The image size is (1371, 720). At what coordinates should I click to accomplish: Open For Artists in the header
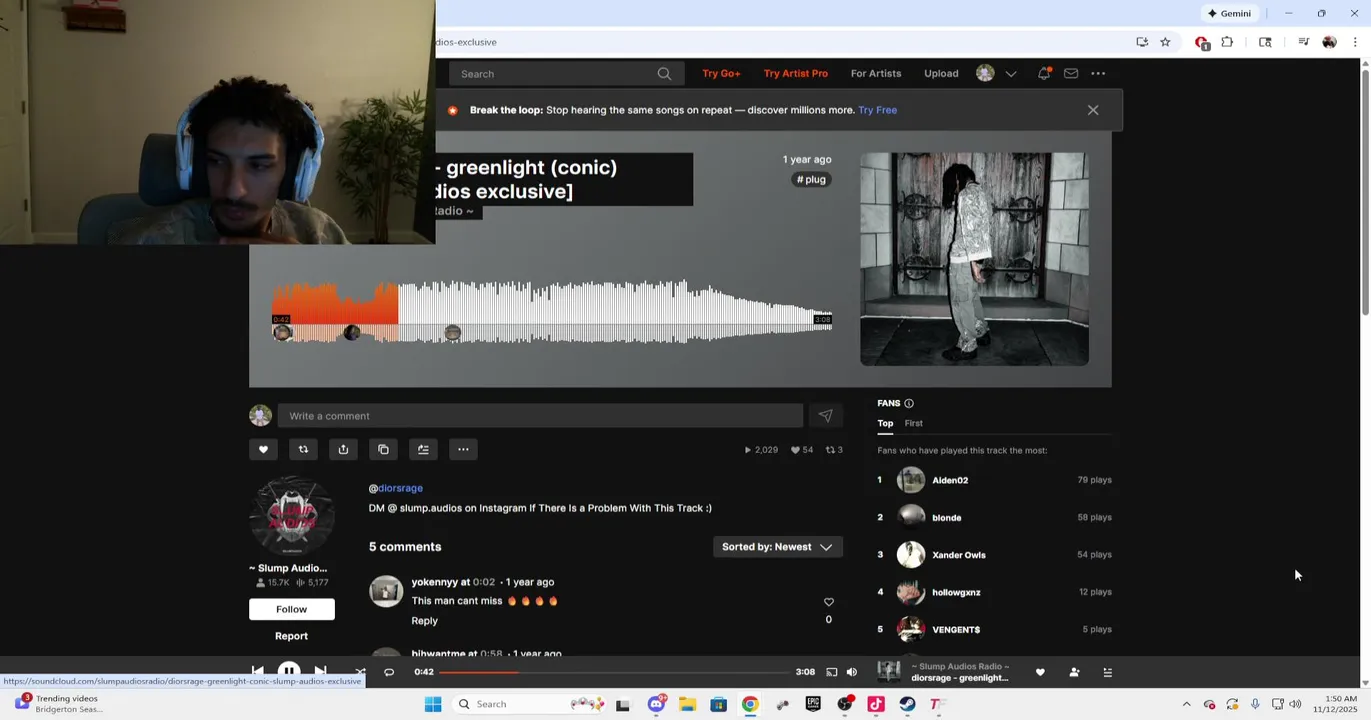876,73
